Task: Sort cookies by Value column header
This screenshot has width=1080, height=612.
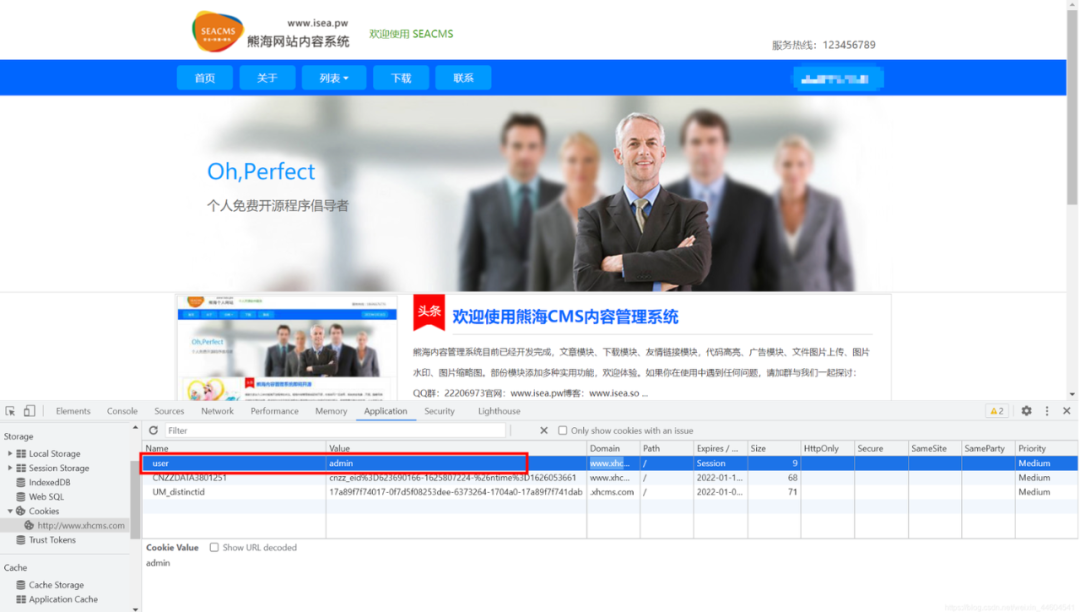Action: [x=456, y=448]
